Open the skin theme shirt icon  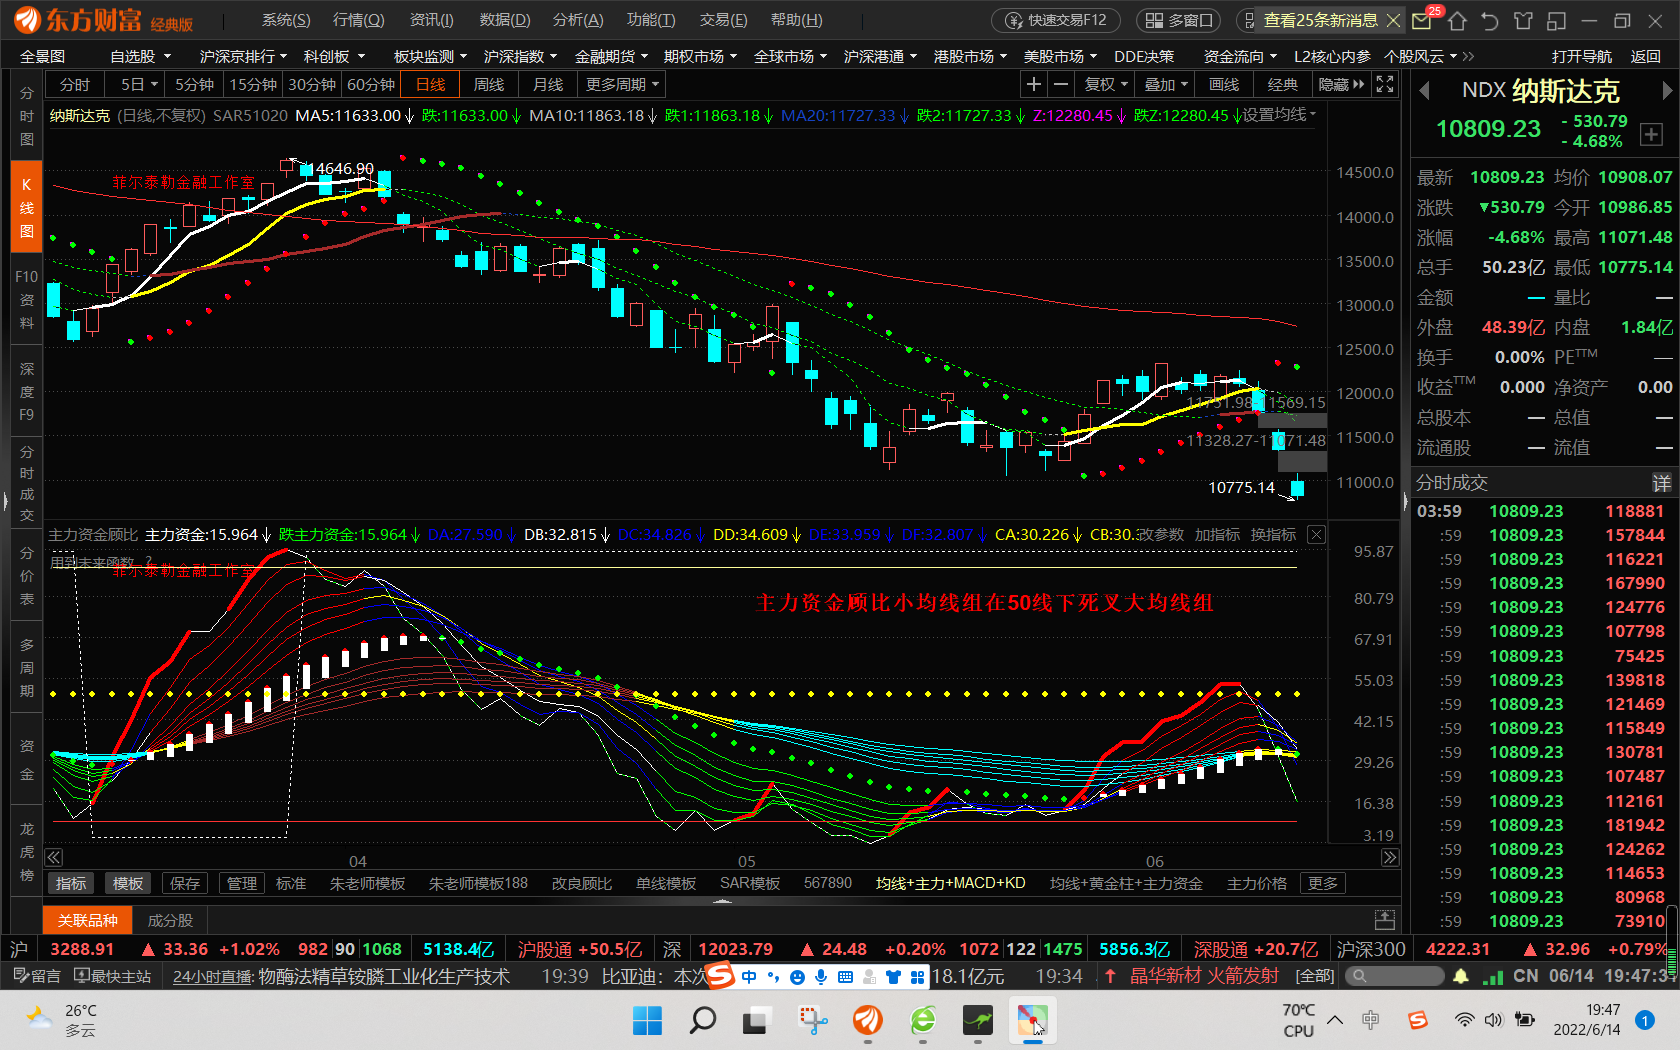click(x=1523, y=21)
